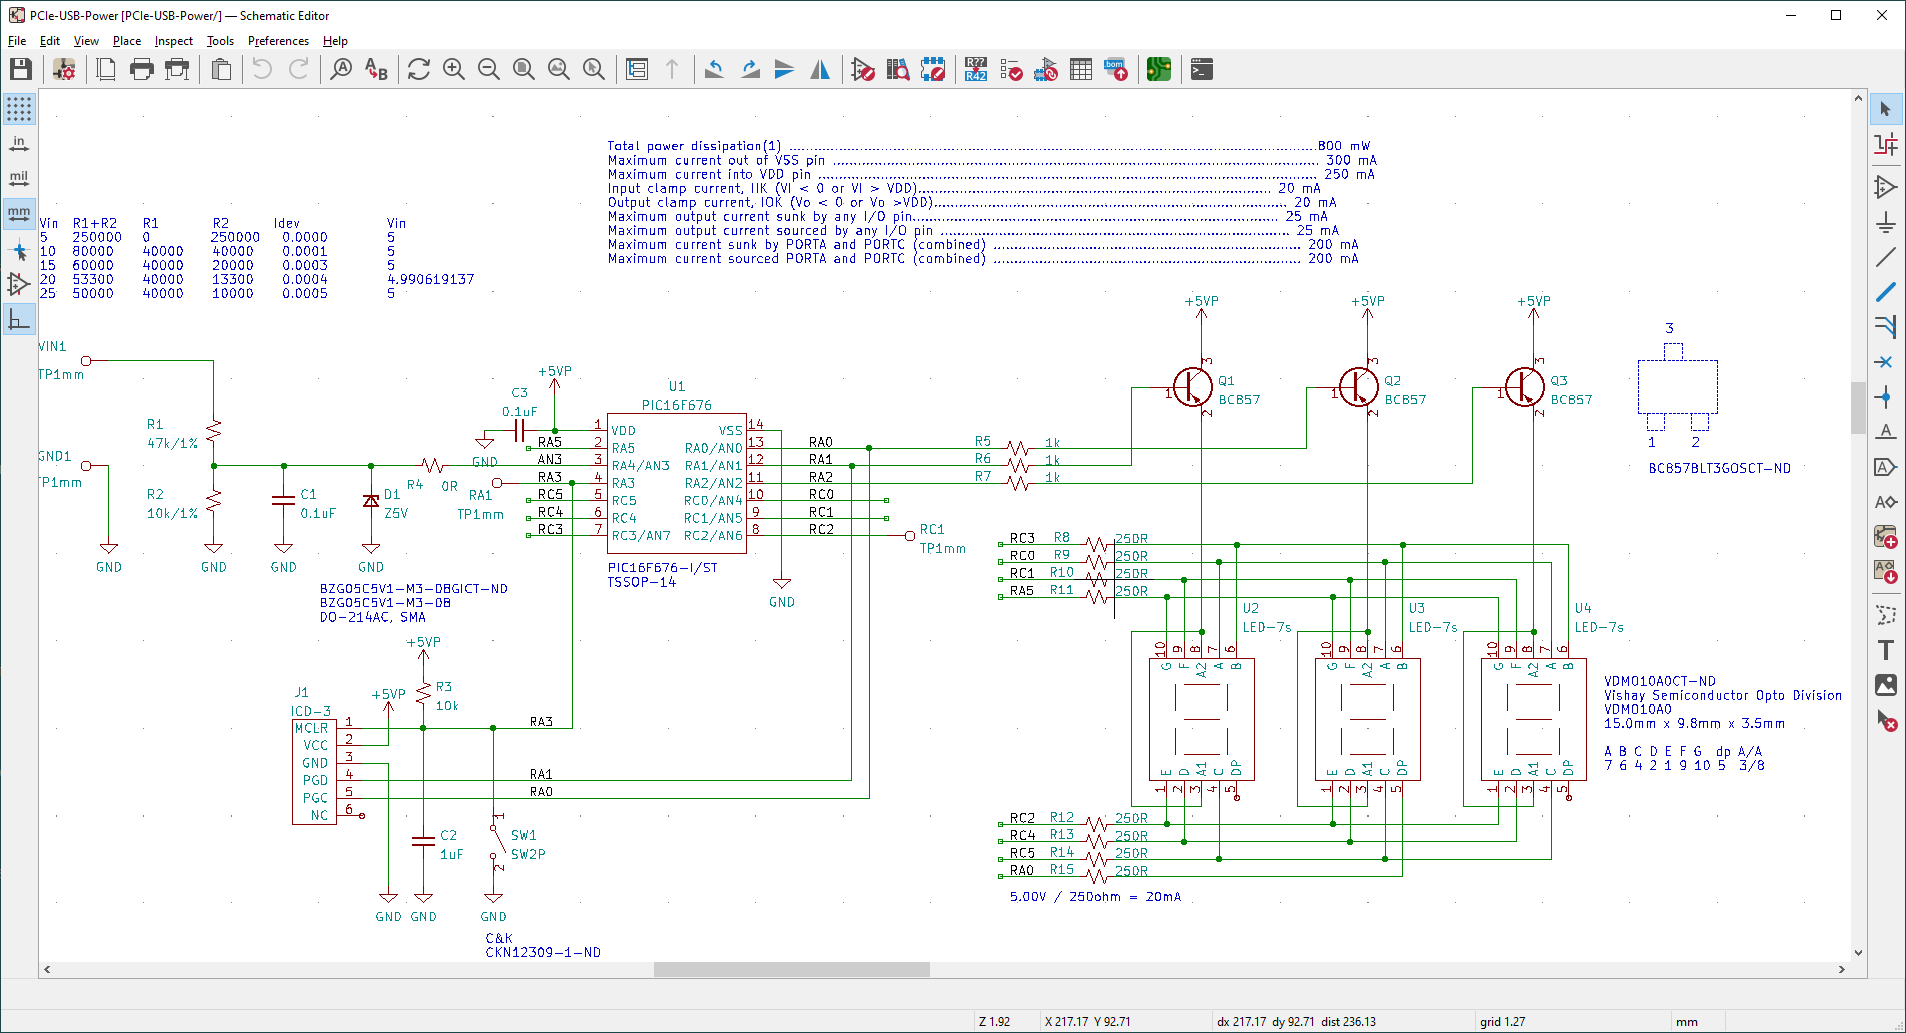
Task: Switch units to mils
Action: click(19, 179)
